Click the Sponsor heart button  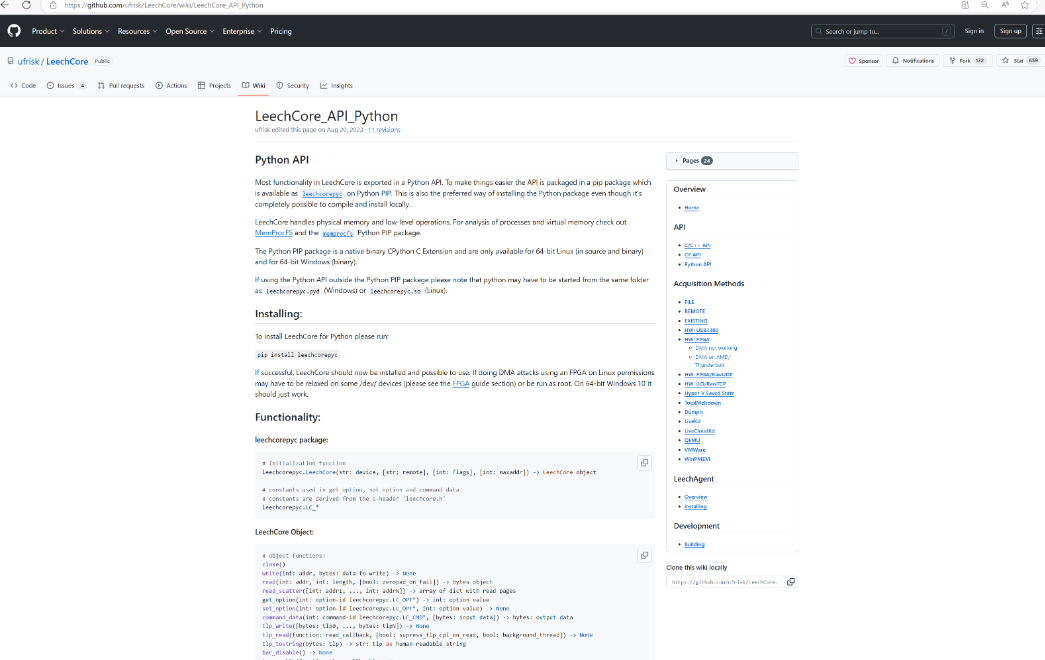click(x=864, y=61)
